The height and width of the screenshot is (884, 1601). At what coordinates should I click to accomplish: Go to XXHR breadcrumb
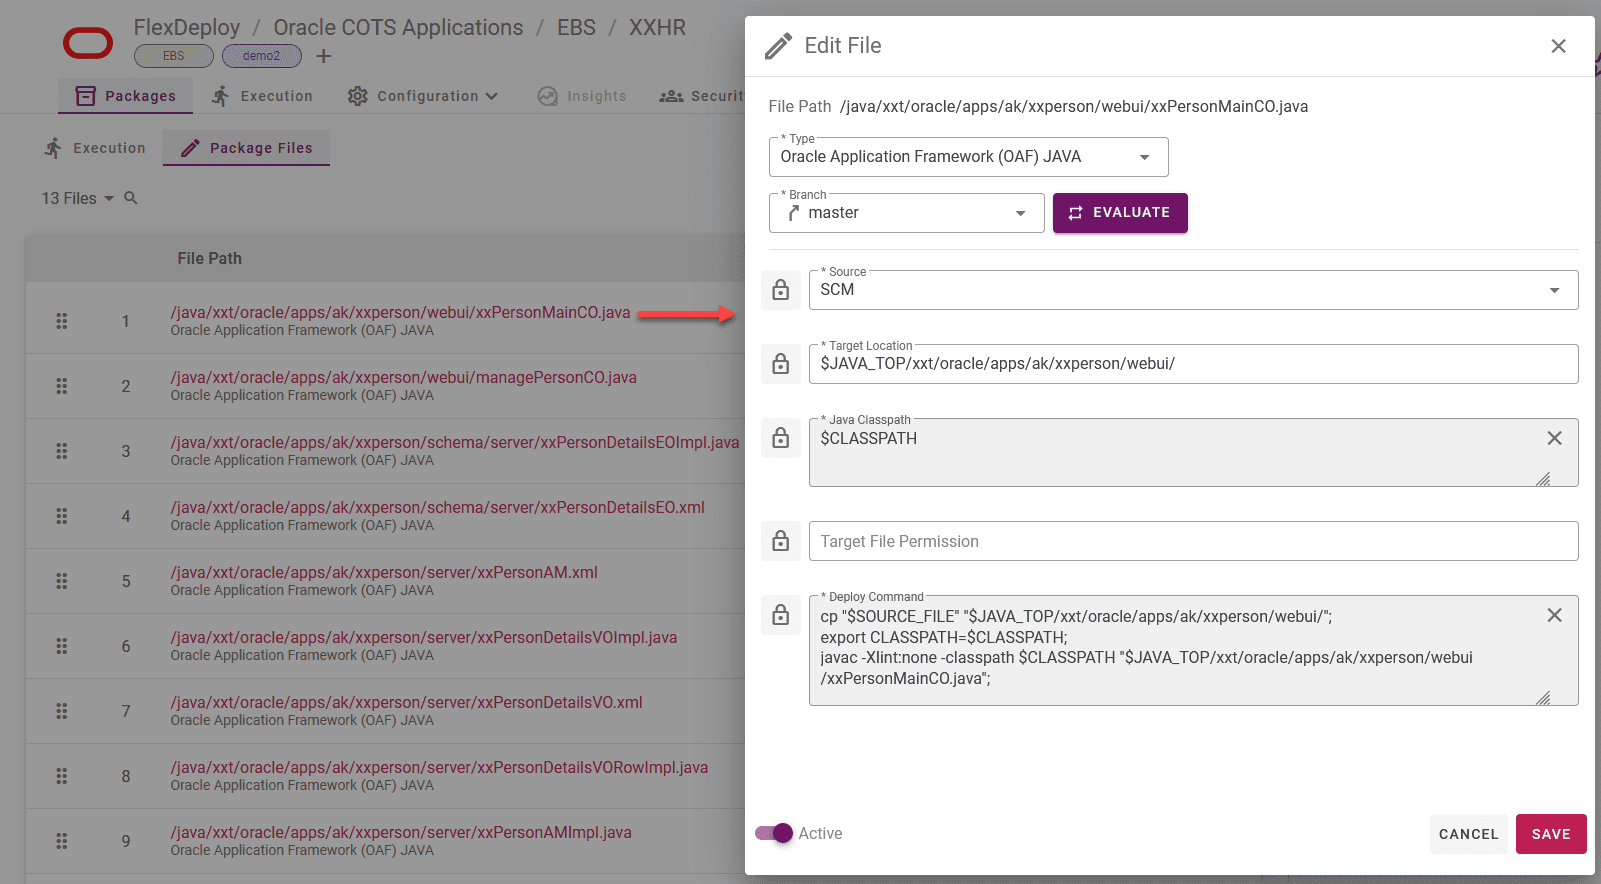click(x=658, y=28)
